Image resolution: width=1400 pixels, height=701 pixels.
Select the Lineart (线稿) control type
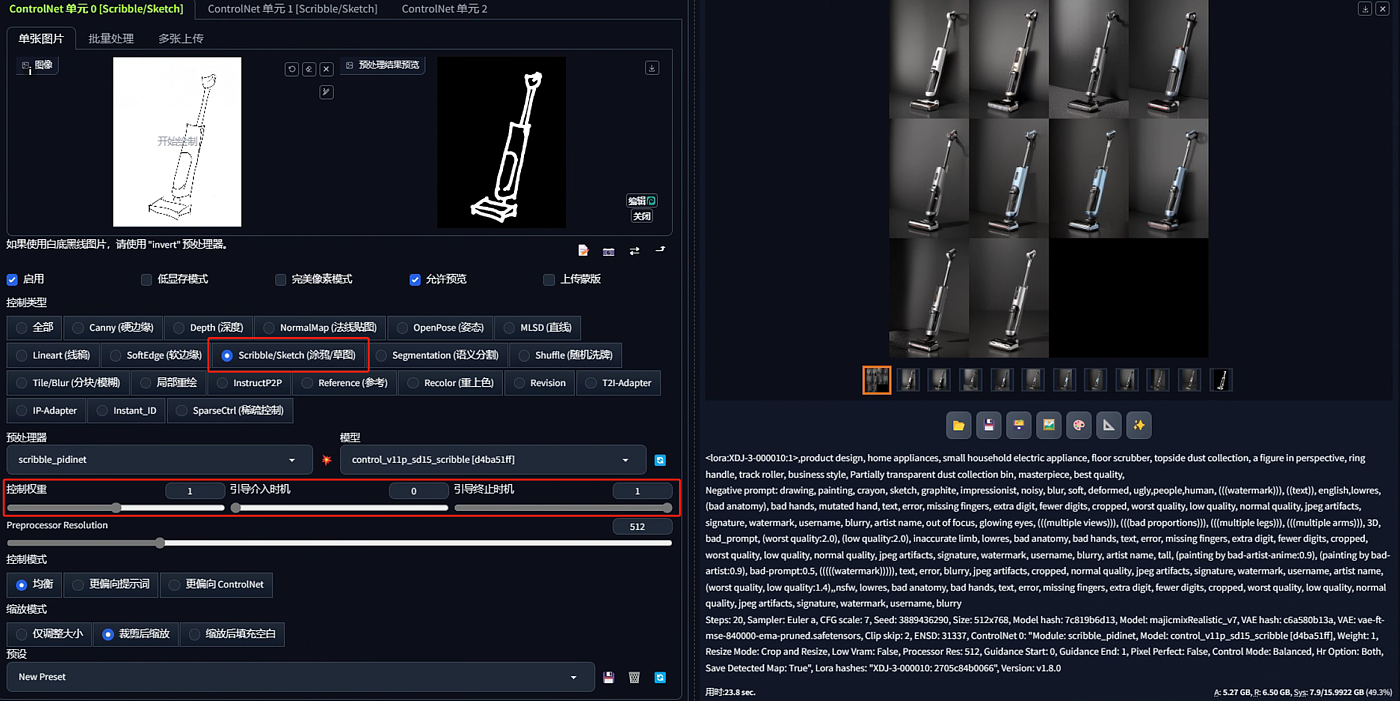pyautogui.click(x=52, y=355)
